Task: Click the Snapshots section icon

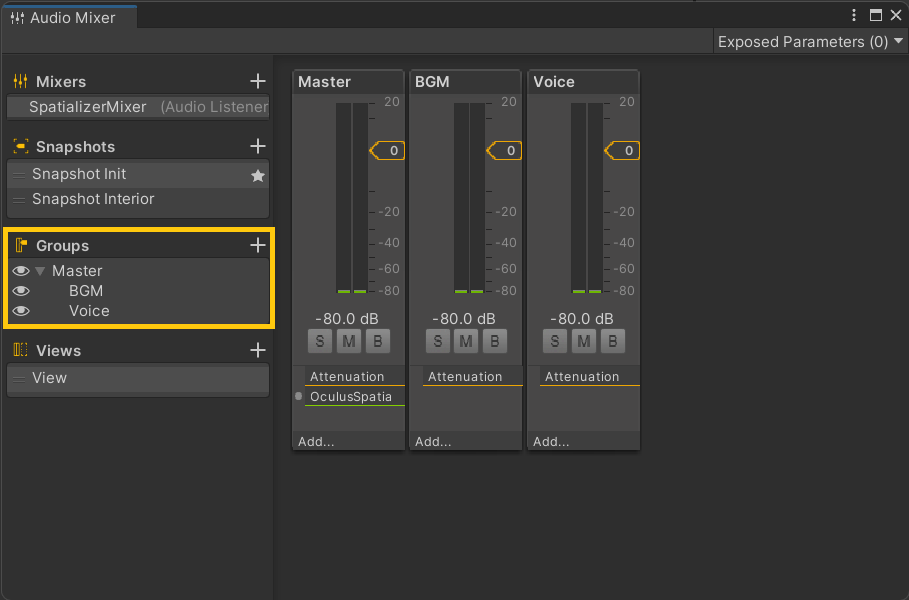Action: pyautogui.click(x=20, y=146)
